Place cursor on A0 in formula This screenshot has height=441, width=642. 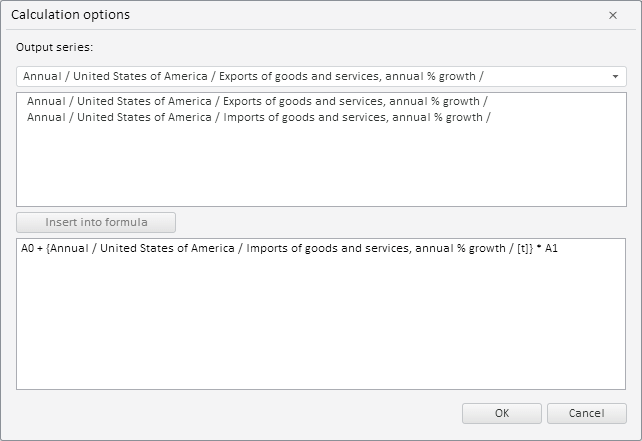[x=27, y=249]
